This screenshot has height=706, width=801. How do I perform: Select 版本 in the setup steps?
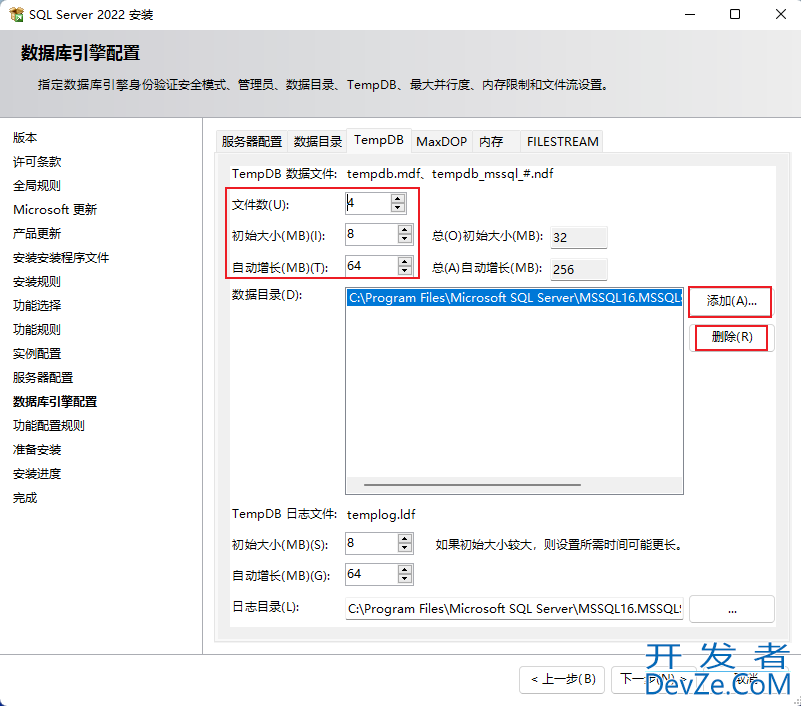(x=25, y=137)
